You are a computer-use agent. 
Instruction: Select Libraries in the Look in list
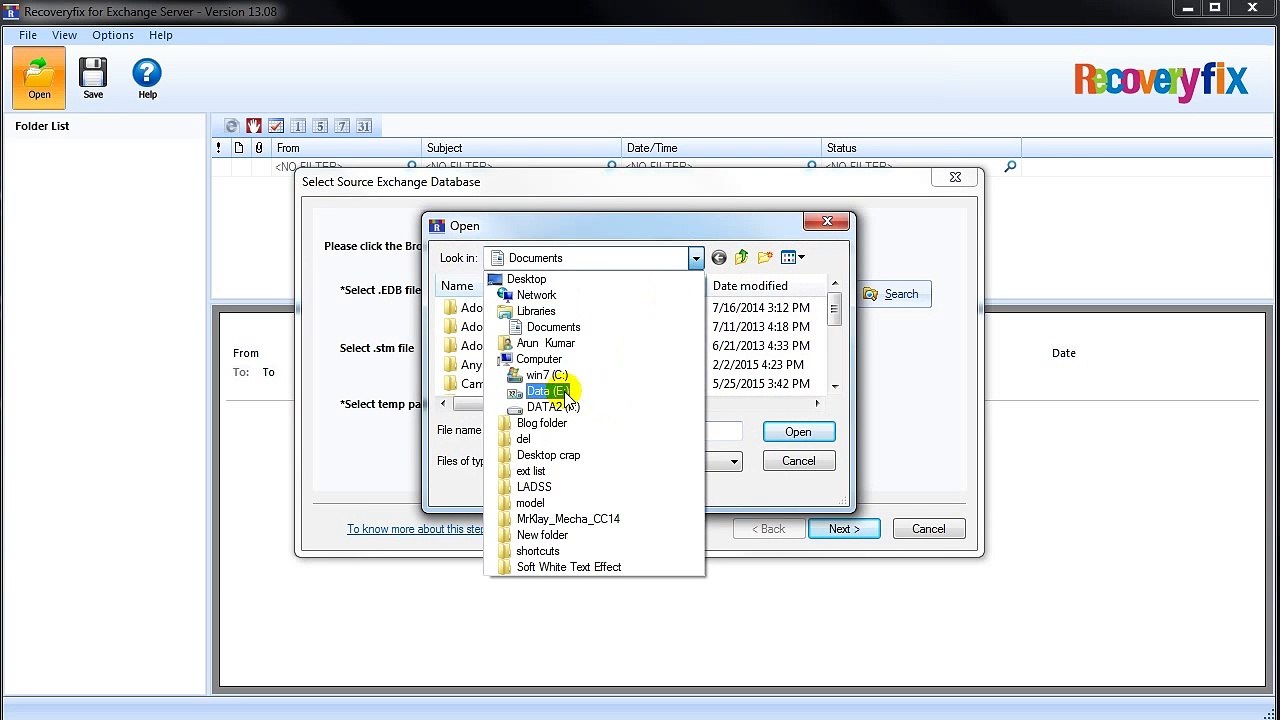535,311
